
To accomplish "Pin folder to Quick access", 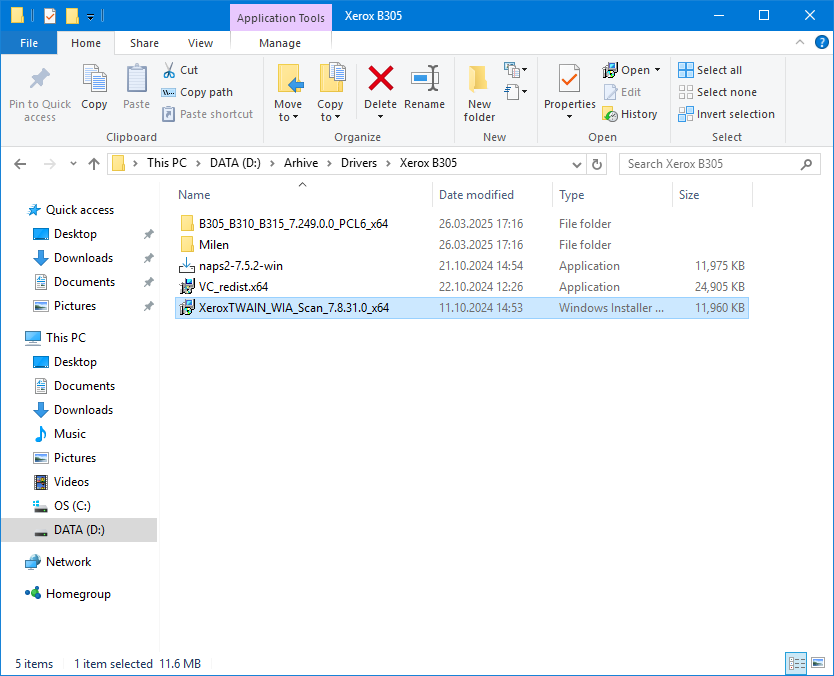I will pyautogui.click(x=40, y=94).
